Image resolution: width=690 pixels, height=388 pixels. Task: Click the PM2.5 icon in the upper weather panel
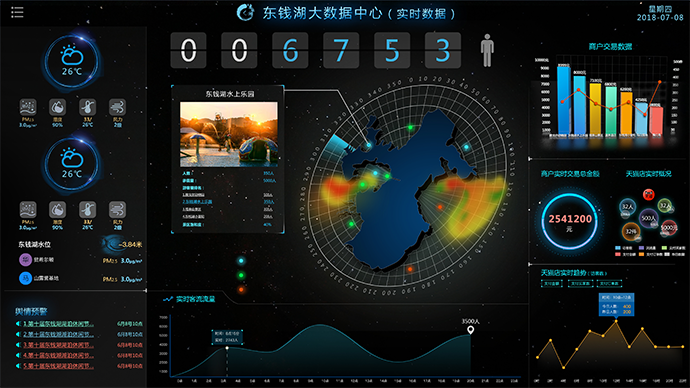pos(28,107)
